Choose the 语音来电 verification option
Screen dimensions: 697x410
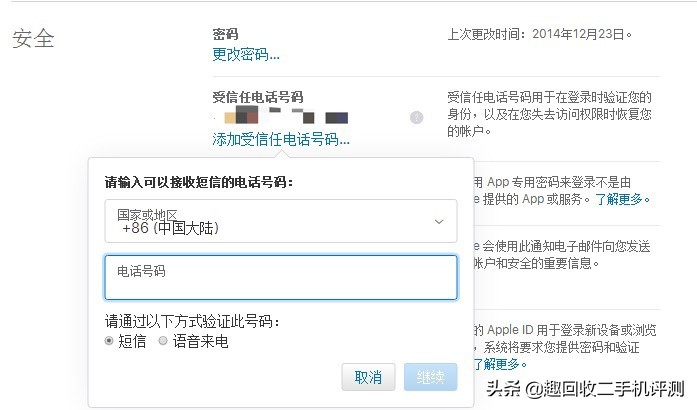(163, 341)
